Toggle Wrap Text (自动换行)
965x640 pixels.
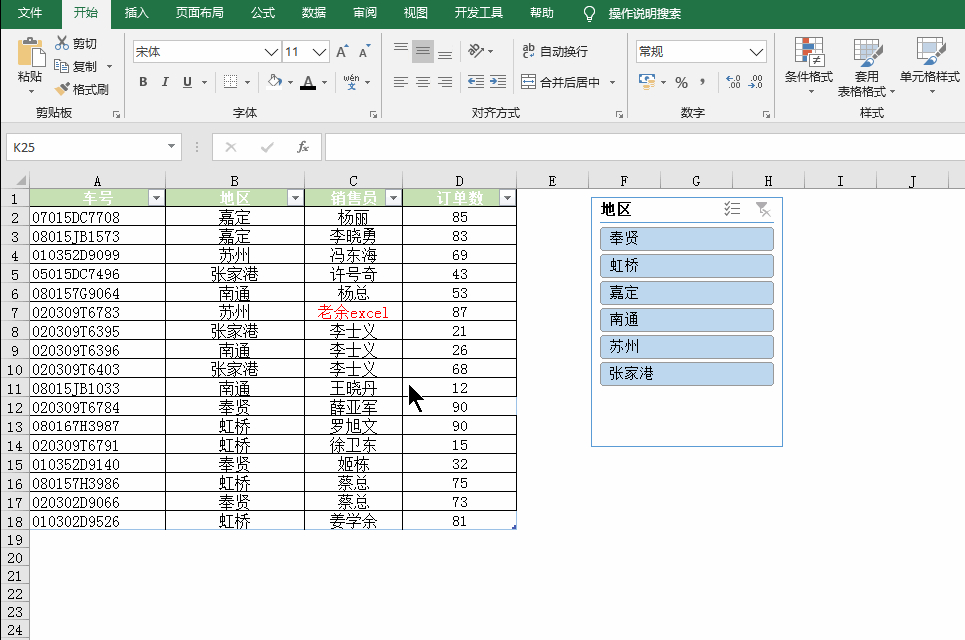pos(555,51)
